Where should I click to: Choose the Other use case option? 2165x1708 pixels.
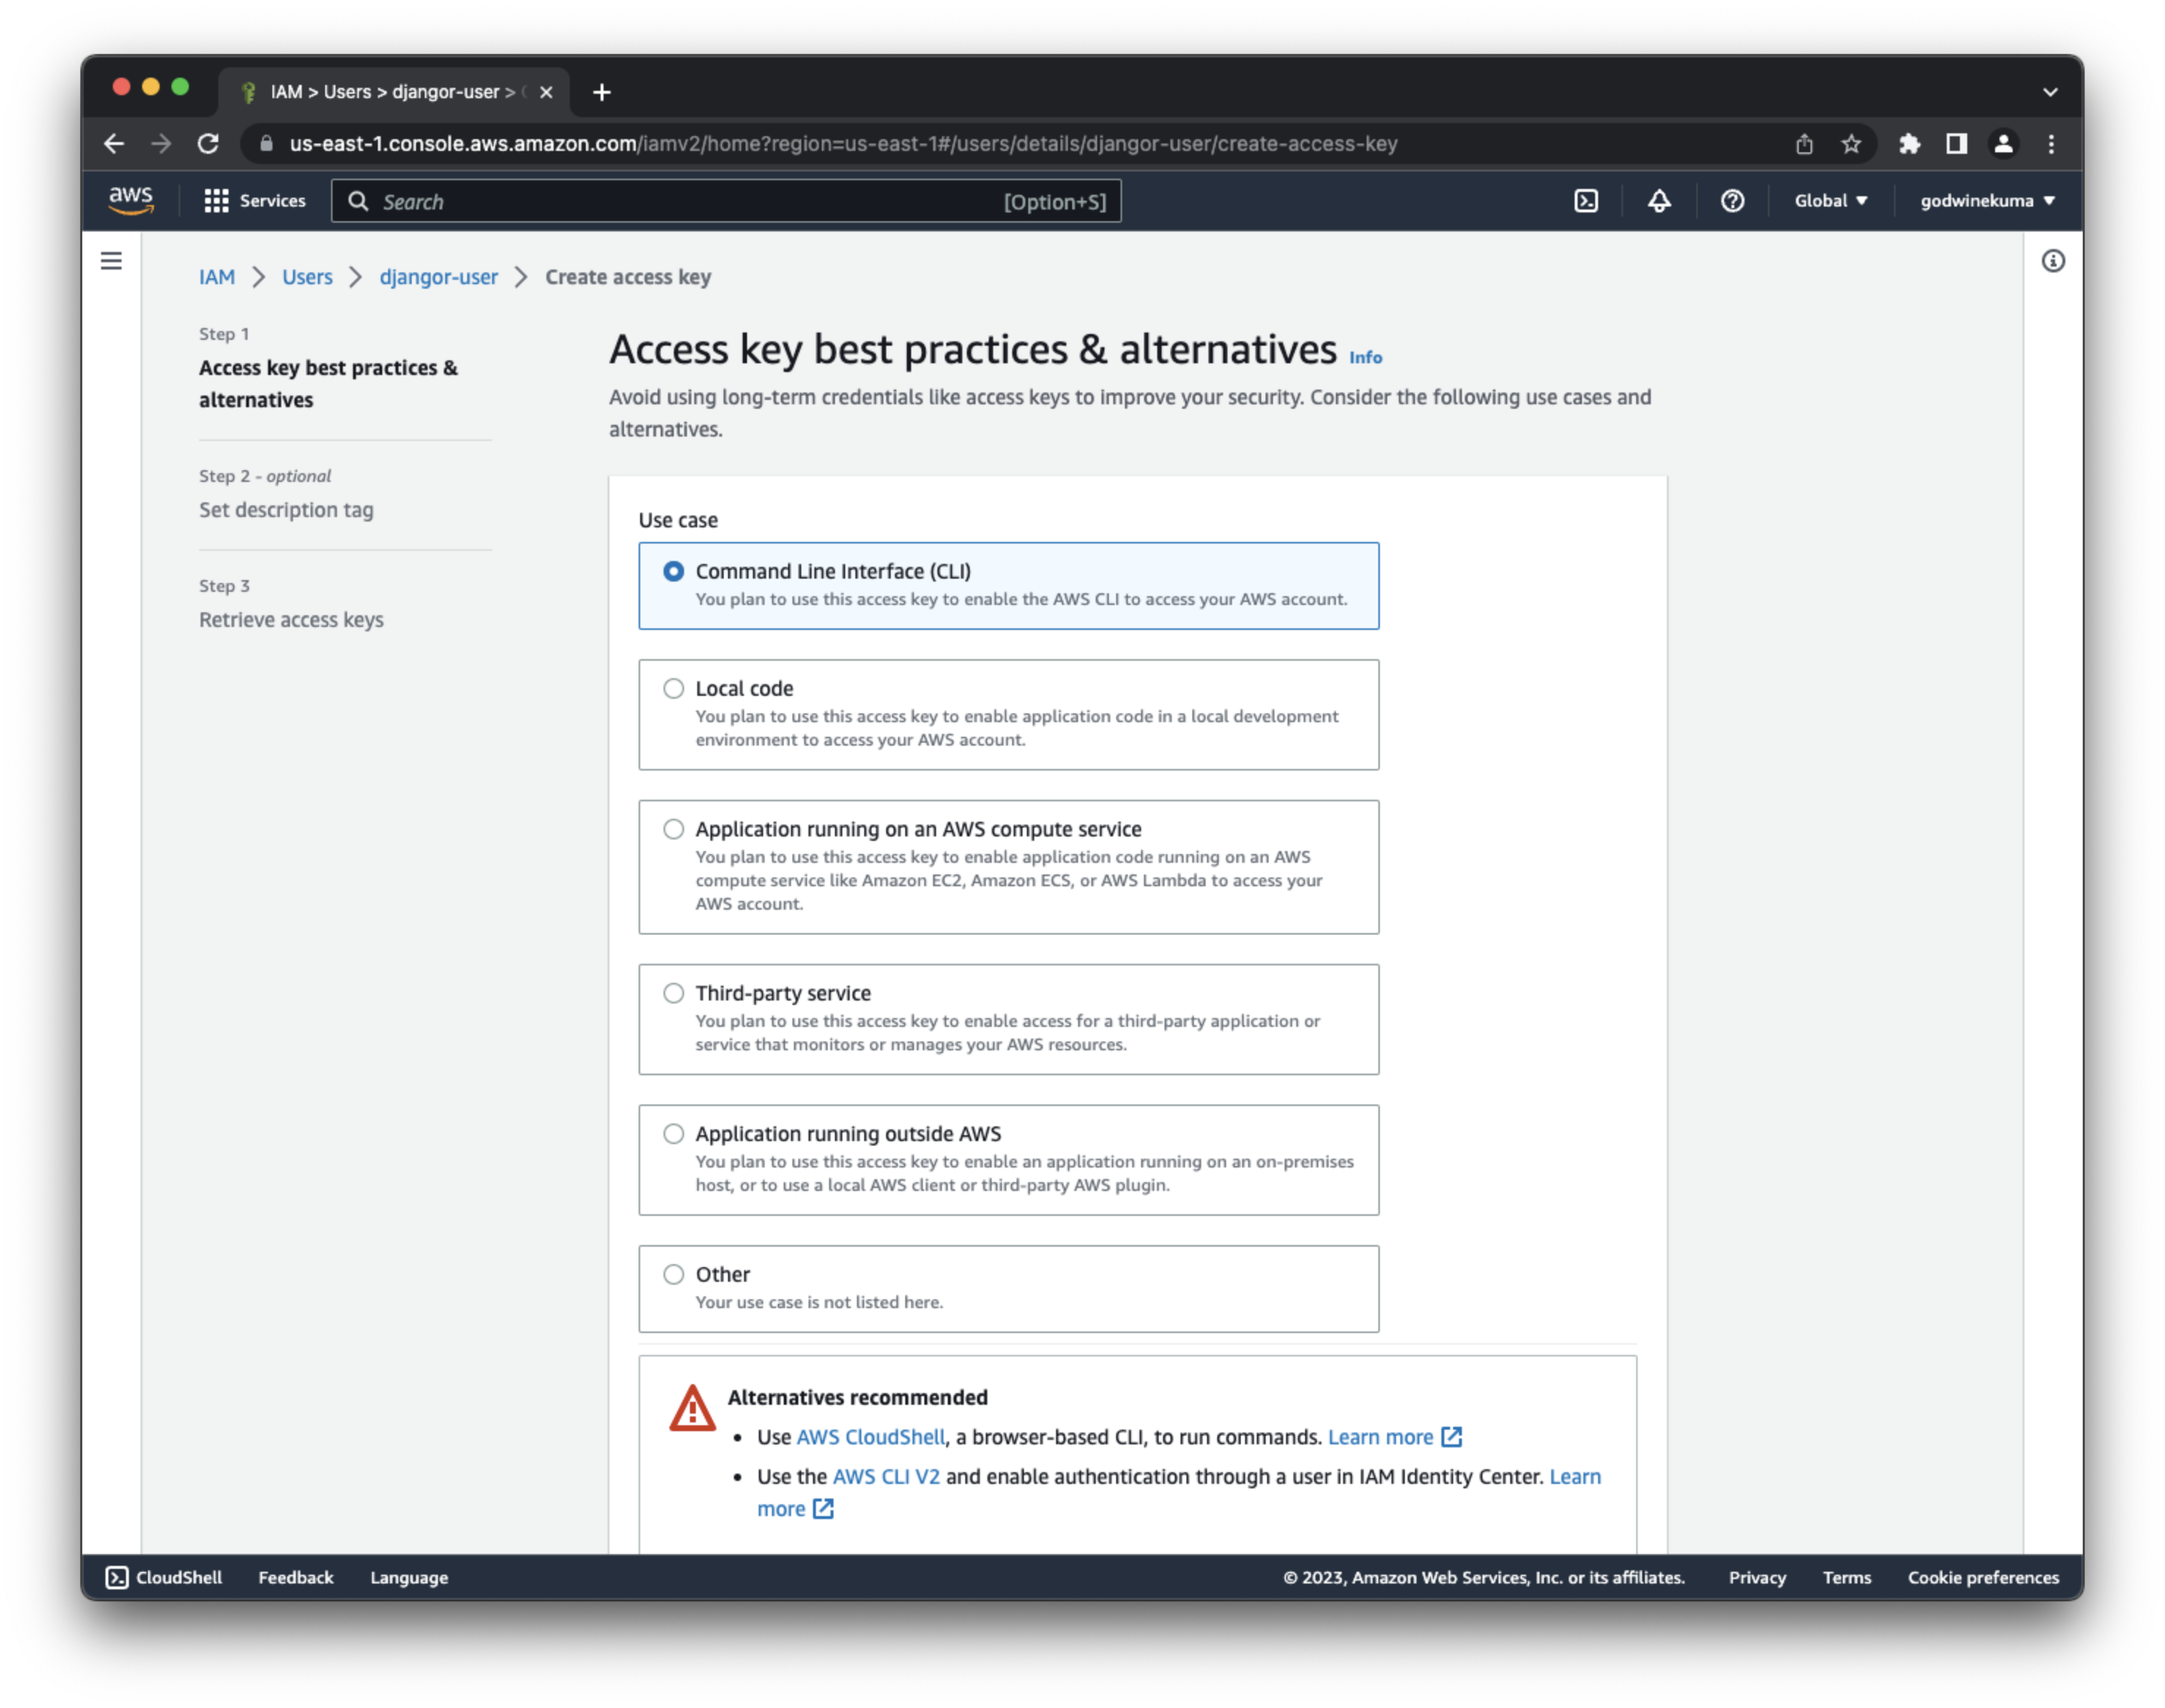674,1274
